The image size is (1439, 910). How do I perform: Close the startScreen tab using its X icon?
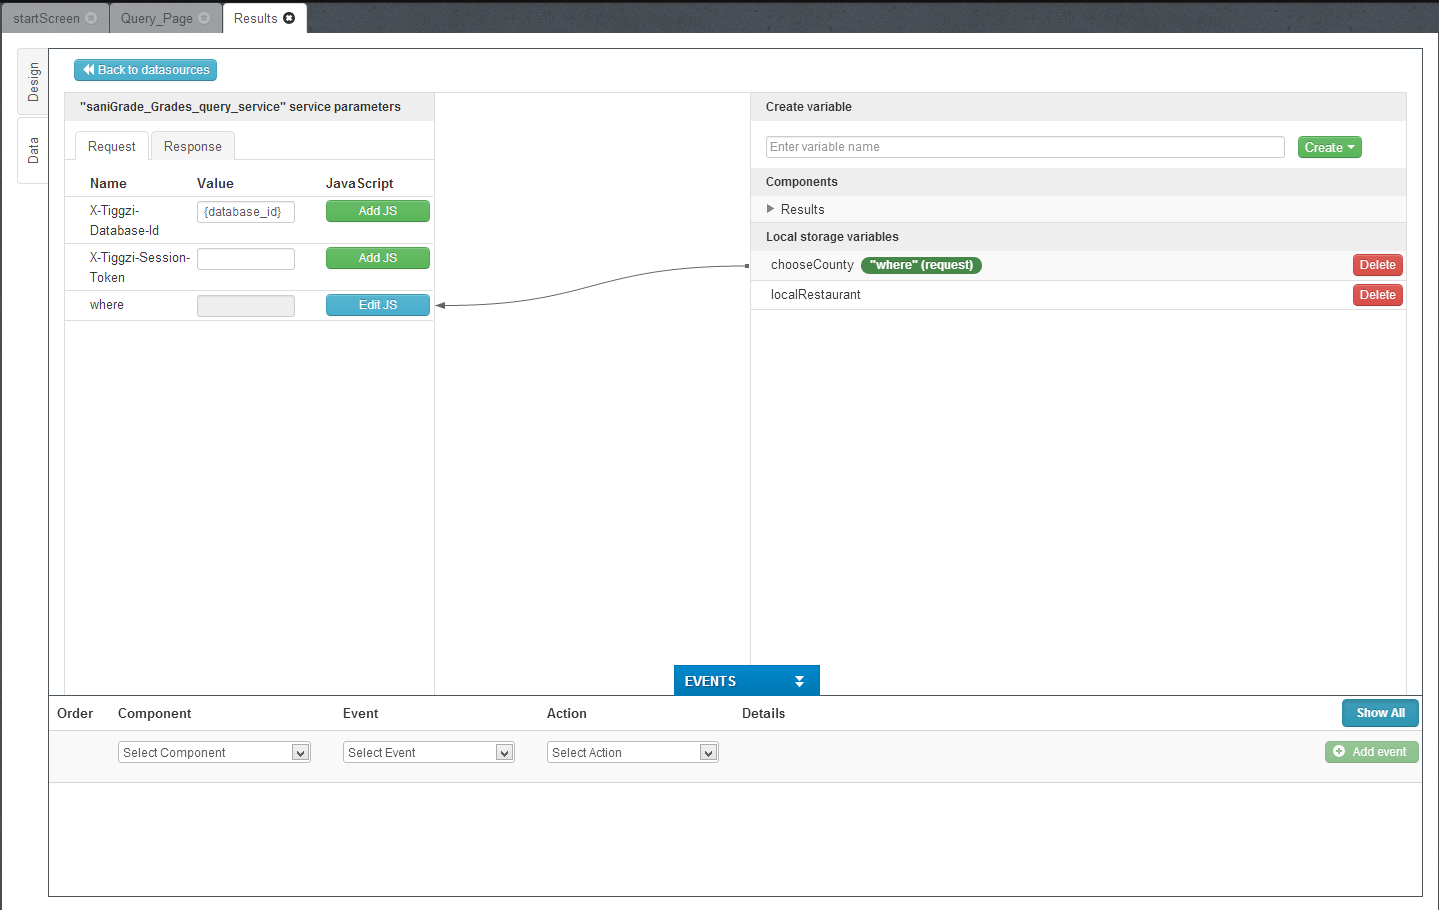pos(91,18)
